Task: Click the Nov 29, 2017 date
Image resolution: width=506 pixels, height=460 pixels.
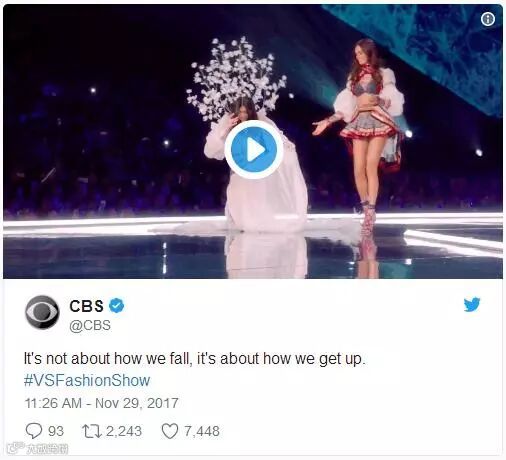Action: pyautogui.click(x=137, y=403)
